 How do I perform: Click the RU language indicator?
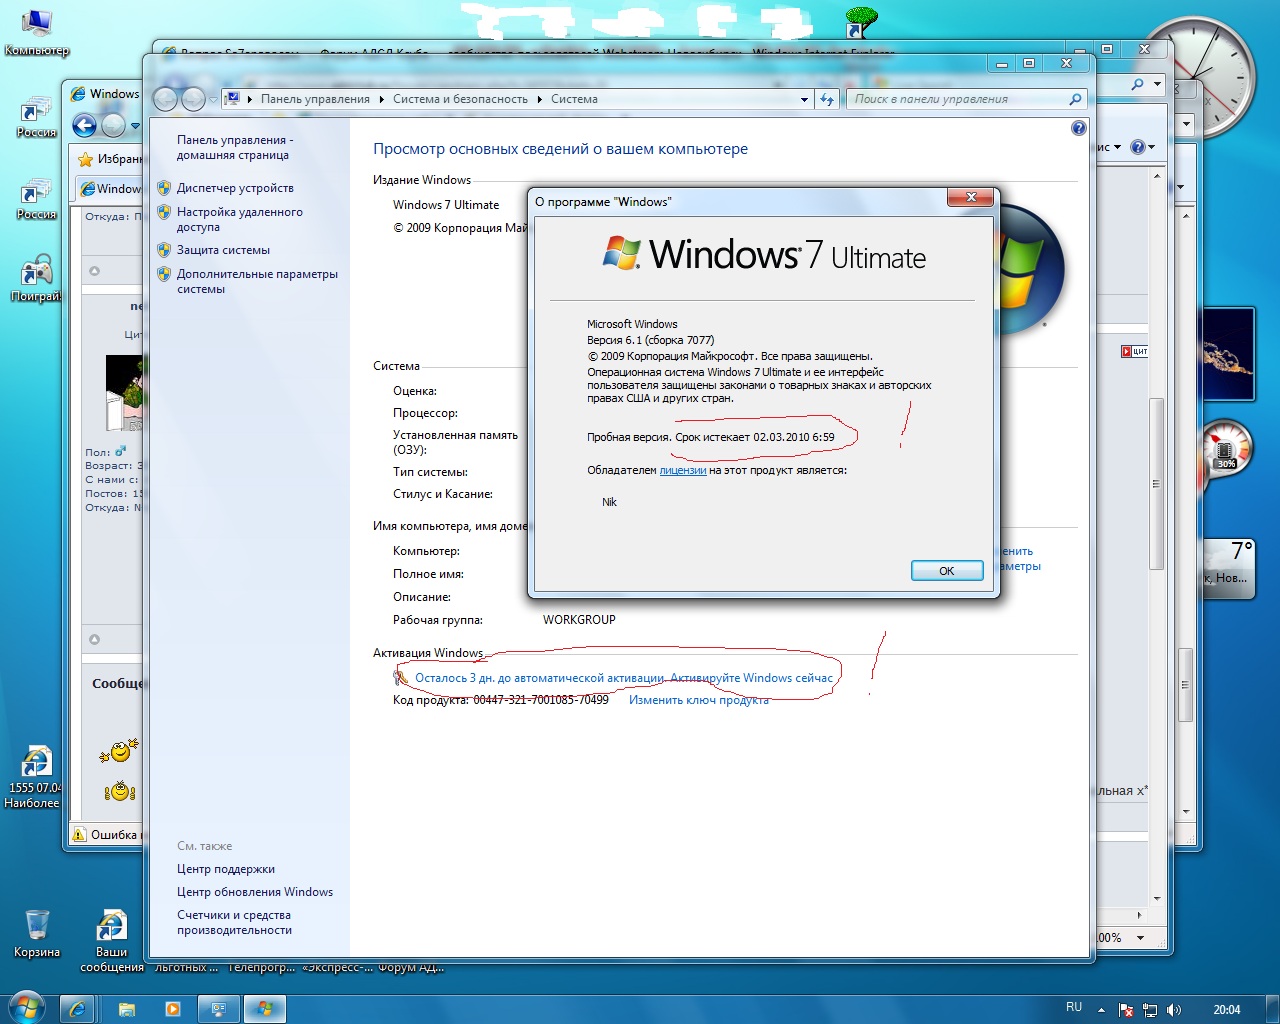[1074, 1008]
